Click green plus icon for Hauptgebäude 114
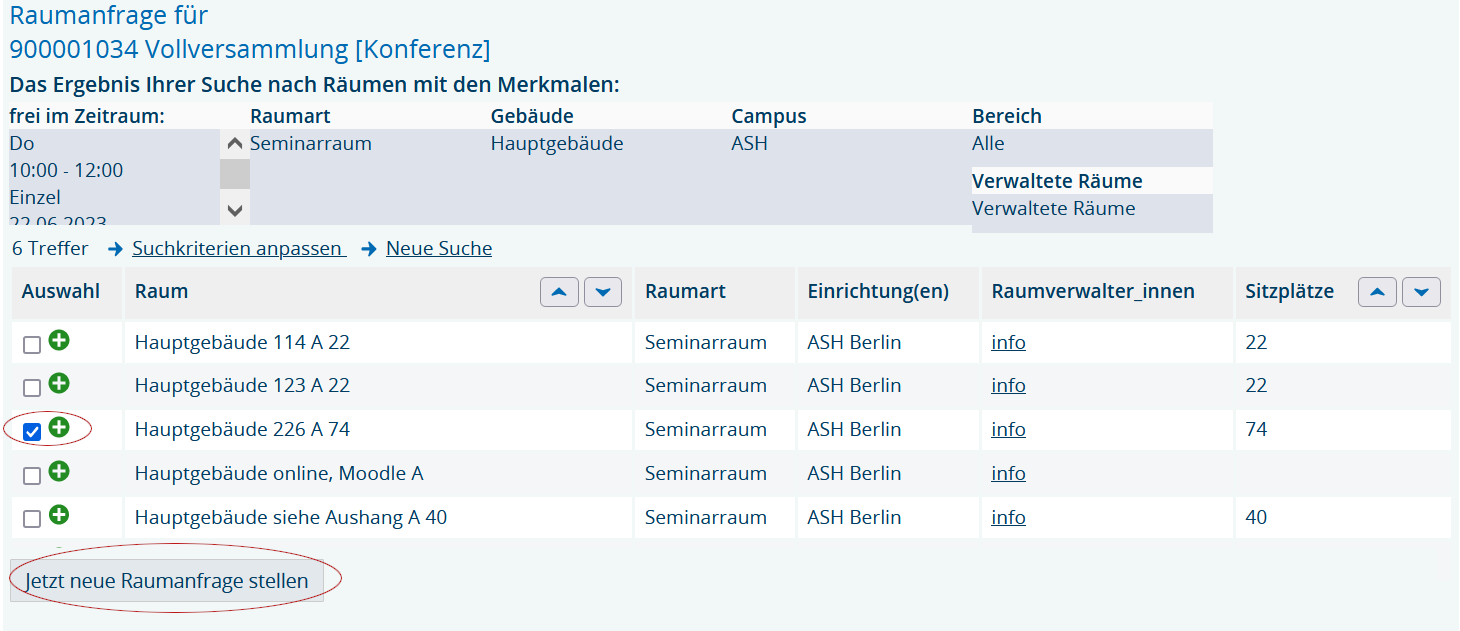This screenshot has width=1460, height=631. tap(59, 341)
